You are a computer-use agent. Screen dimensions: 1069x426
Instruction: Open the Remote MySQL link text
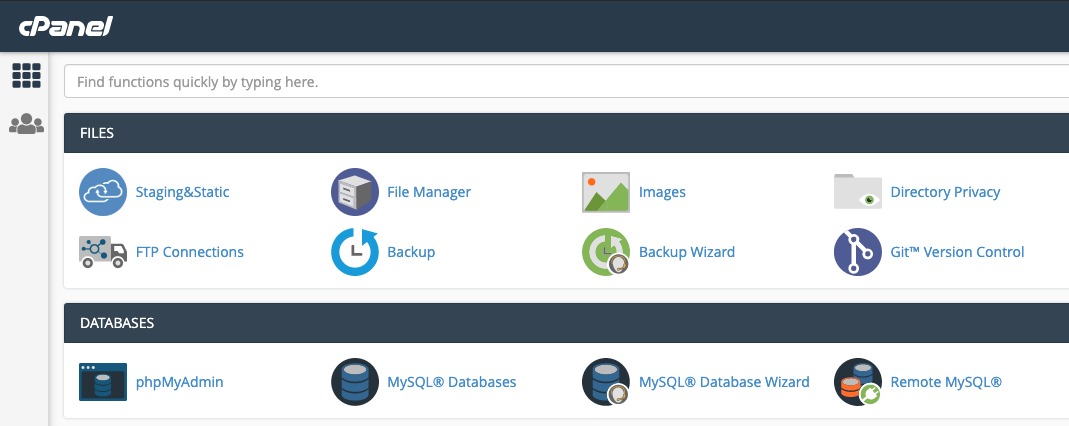coord(946,382)
